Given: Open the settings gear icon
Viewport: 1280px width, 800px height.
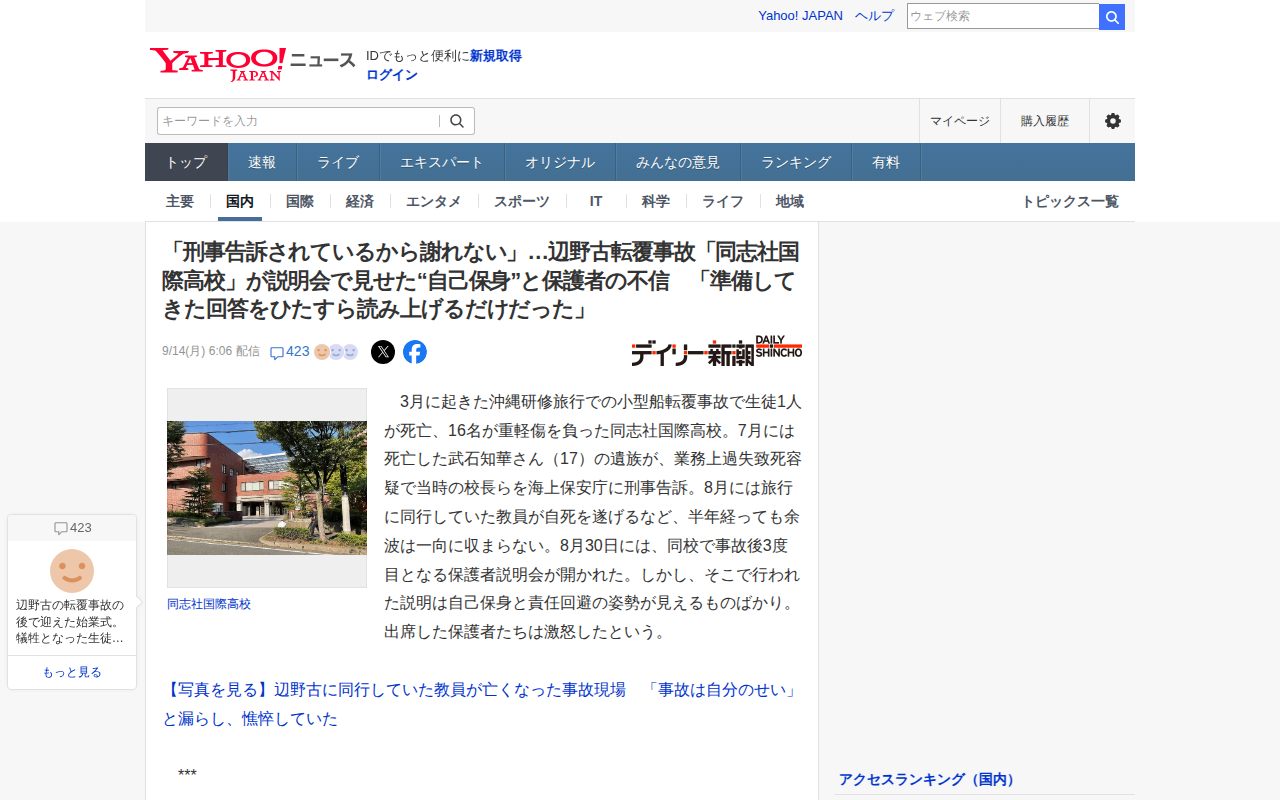Looking at the screenshot, I should [x=1112, y=121].
